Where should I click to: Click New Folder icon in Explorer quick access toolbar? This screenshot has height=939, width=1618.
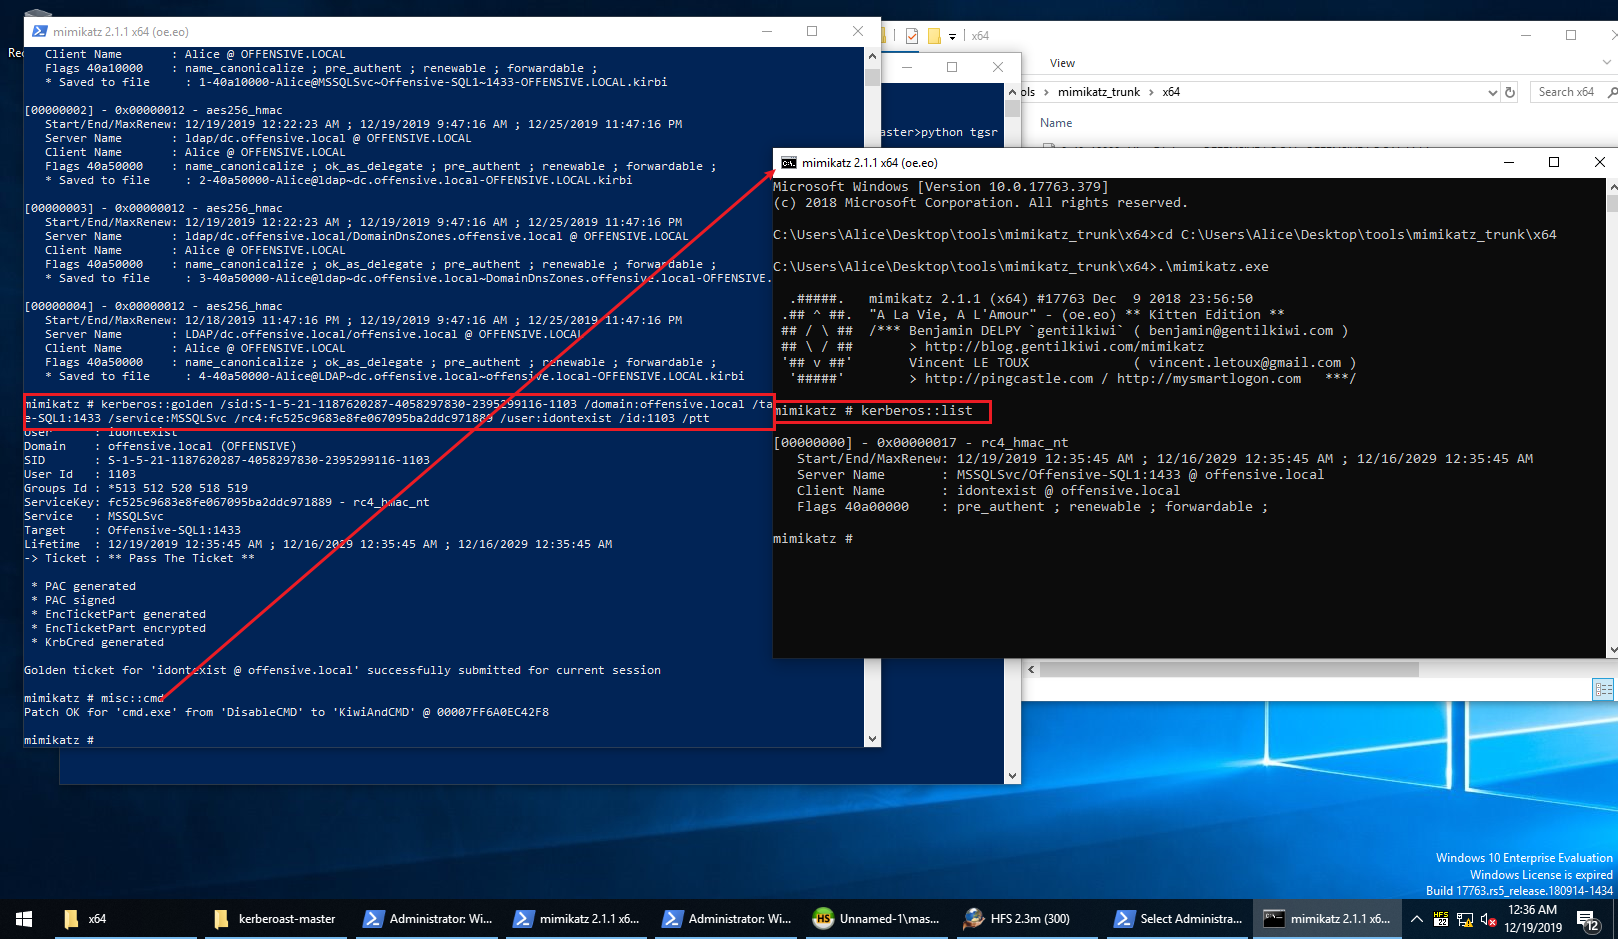pyautogui.click(x=934, y=36)
